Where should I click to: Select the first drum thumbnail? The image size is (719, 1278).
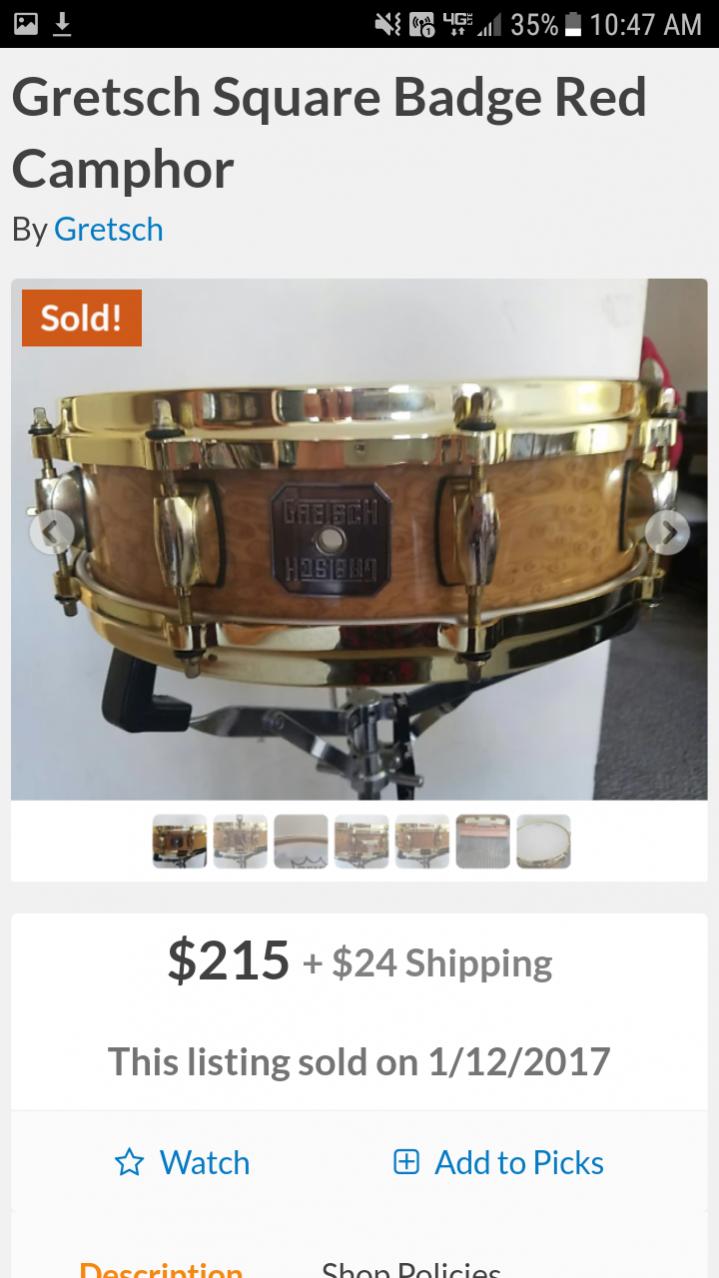pyautogui.click(x=179, y=841)
